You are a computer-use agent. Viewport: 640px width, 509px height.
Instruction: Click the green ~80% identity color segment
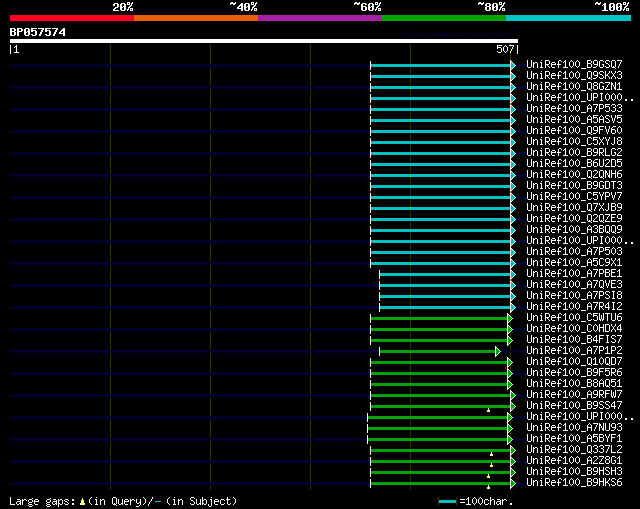point(444,18)
